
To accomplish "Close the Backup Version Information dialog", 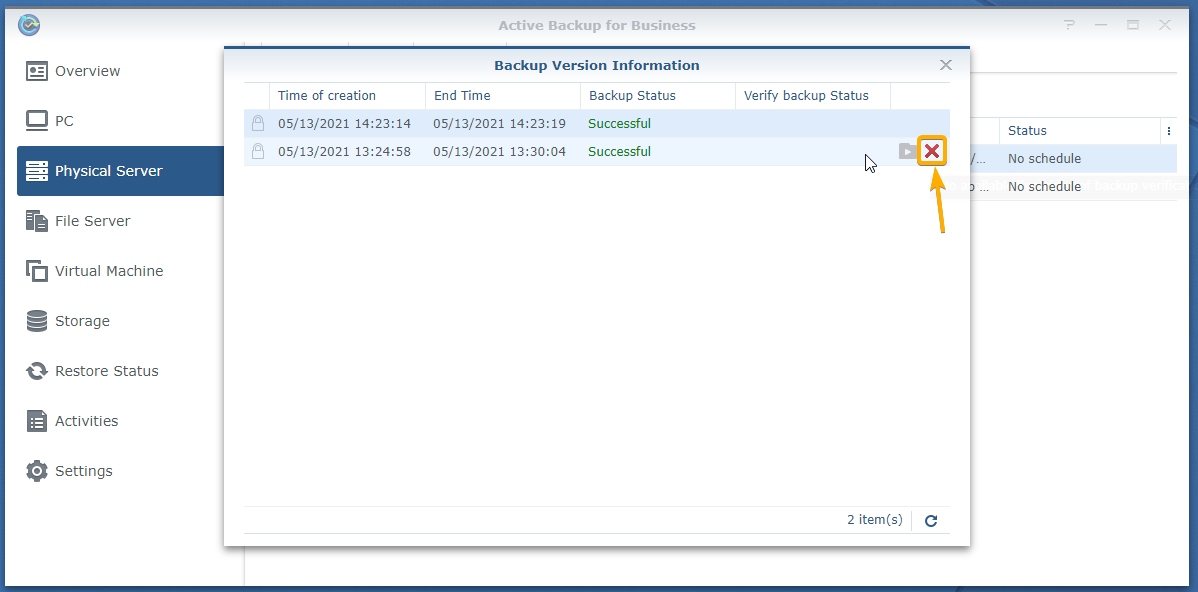I will (945, 65).
